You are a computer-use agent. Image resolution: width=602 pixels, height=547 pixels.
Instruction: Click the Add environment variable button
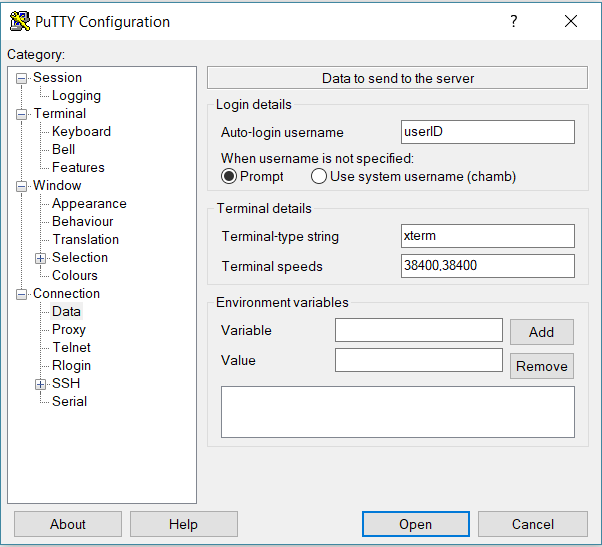(x=541, y=332)
